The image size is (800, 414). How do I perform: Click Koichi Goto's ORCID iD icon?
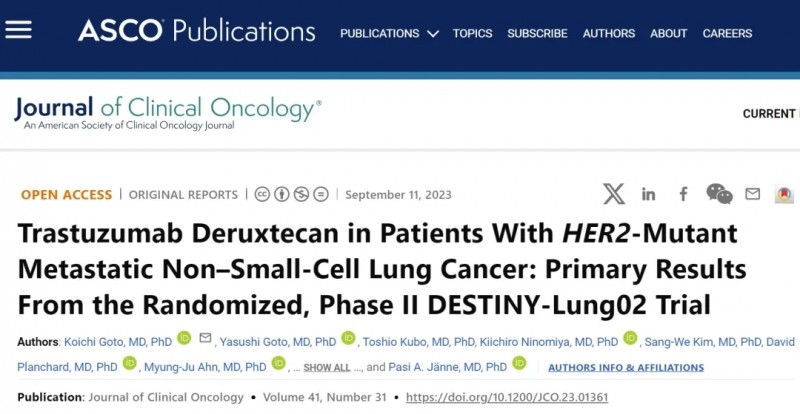coord(184,339)
